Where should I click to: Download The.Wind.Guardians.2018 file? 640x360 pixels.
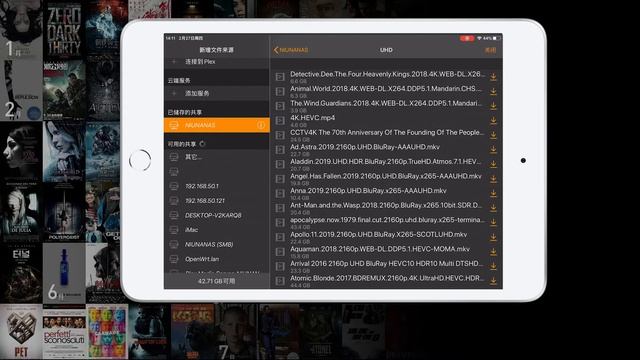493,106
